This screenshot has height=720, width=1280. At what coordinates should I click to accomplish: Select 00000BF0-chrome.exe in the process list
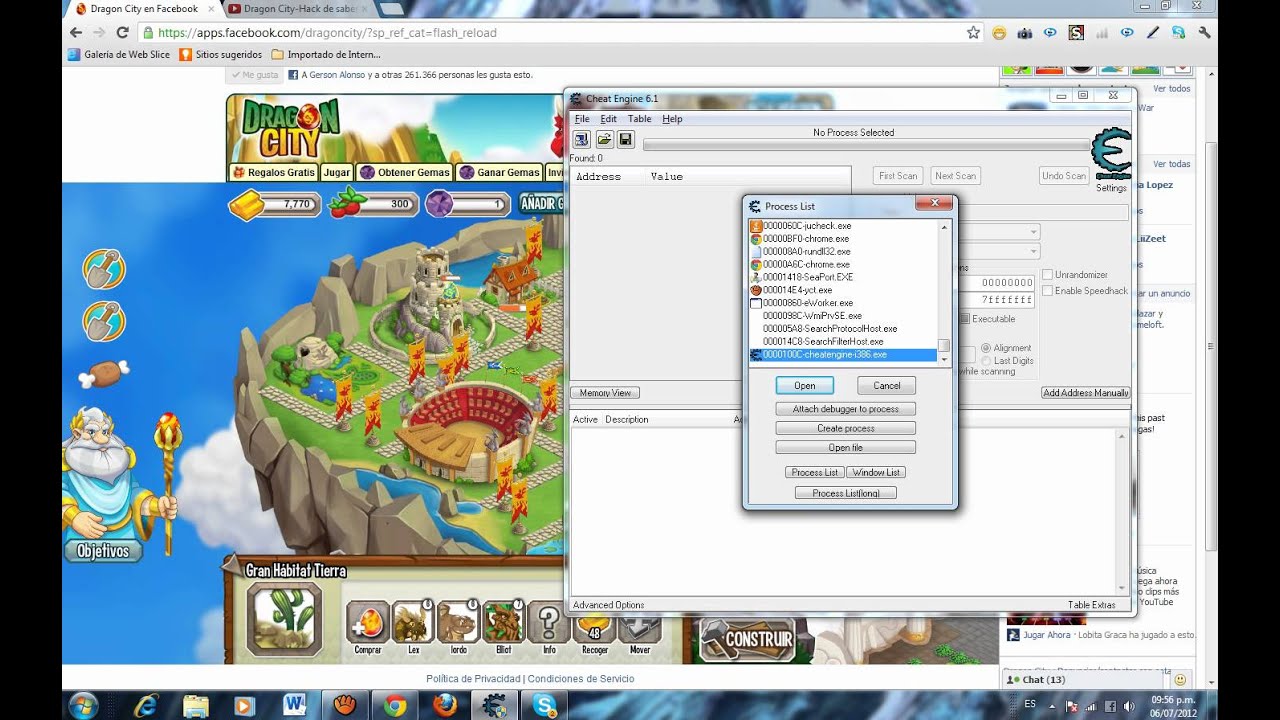click(843, 239)
